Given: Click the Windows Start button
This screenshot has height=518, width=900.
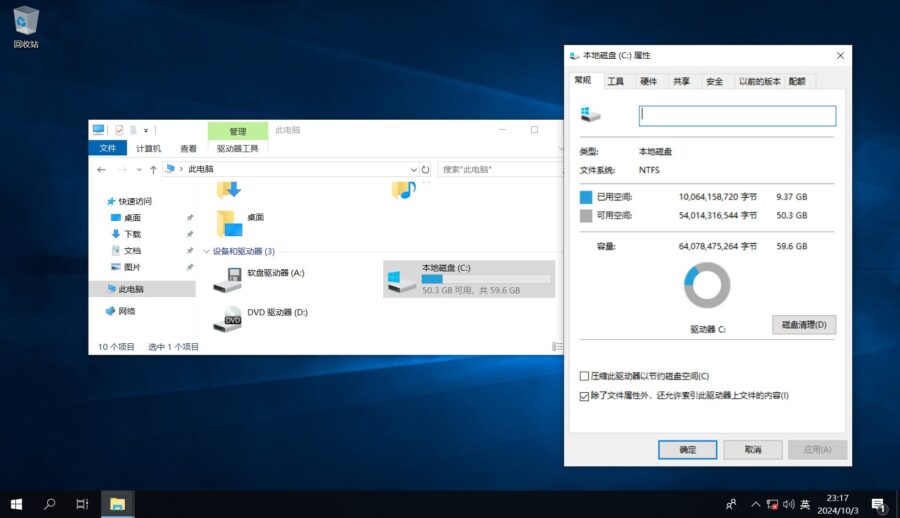Looking at the screenshot, I should [x=16, y=504].
